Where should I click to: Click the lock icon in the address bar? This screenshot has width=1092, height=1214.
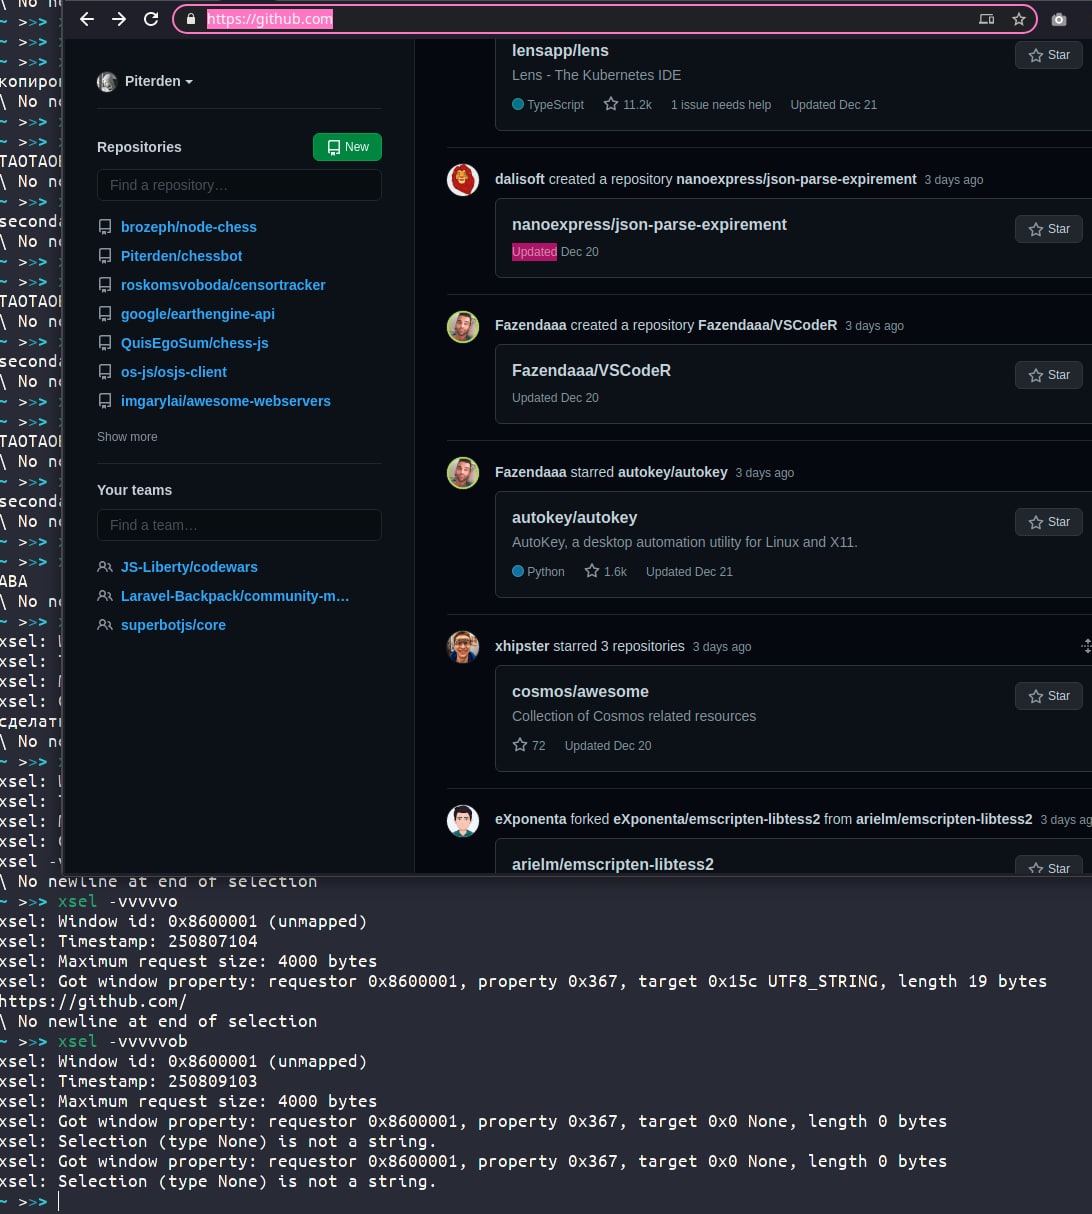pos(191,19)
